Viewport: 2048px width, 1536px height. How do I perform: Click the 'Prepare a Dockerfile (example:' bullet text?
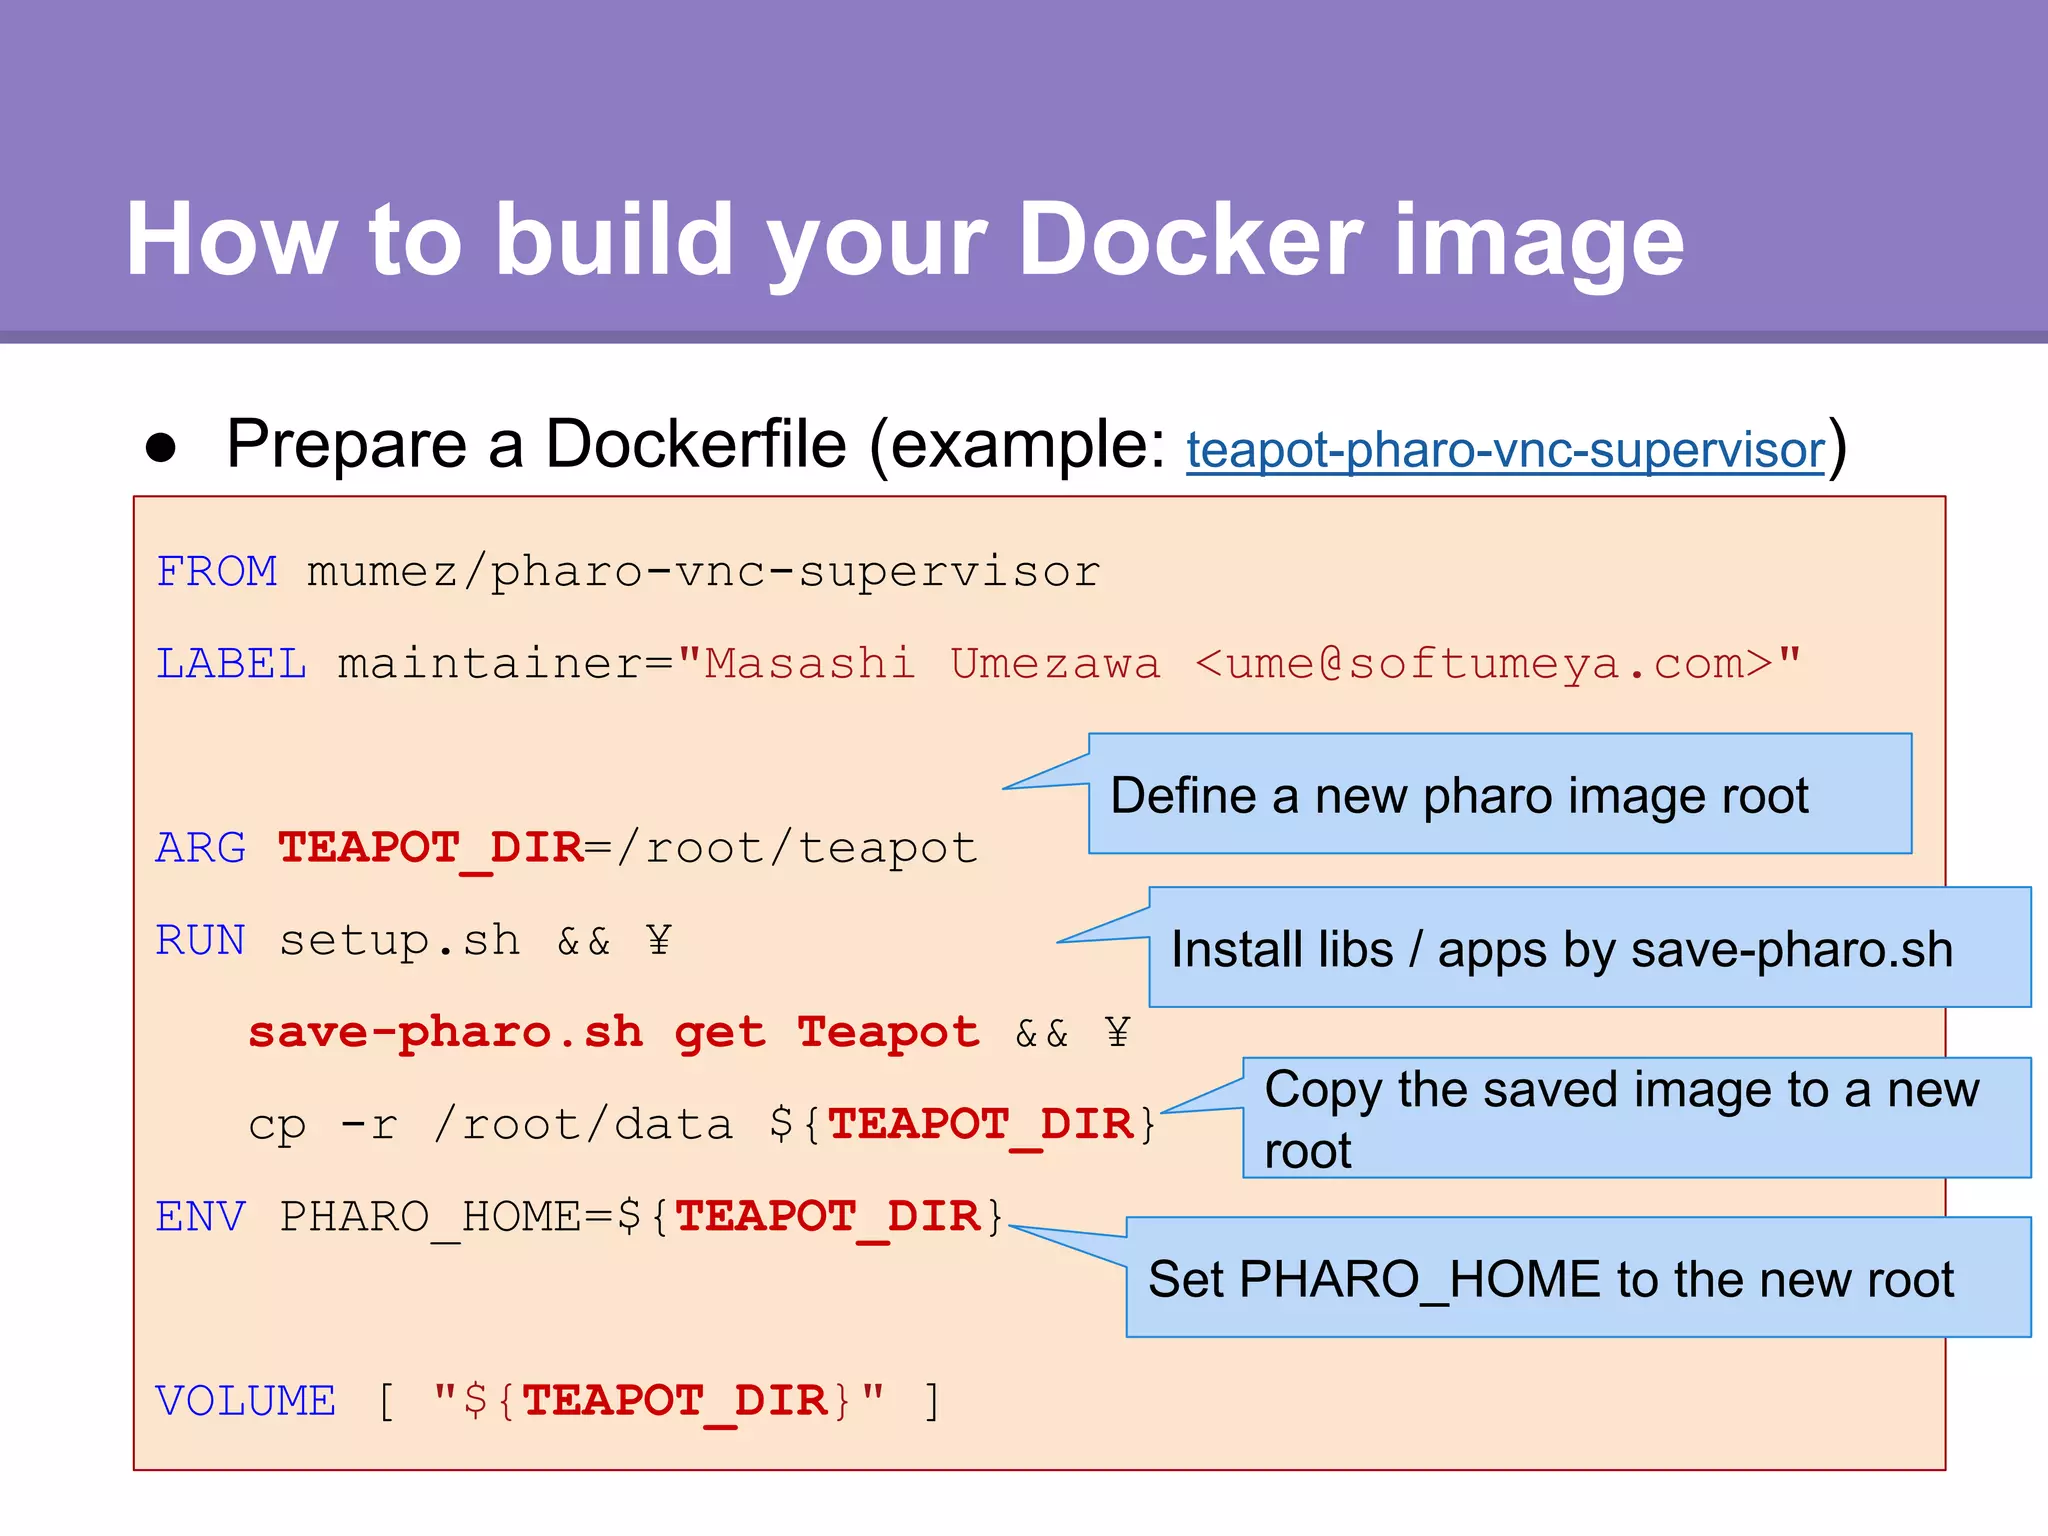(x=696, y=444)
